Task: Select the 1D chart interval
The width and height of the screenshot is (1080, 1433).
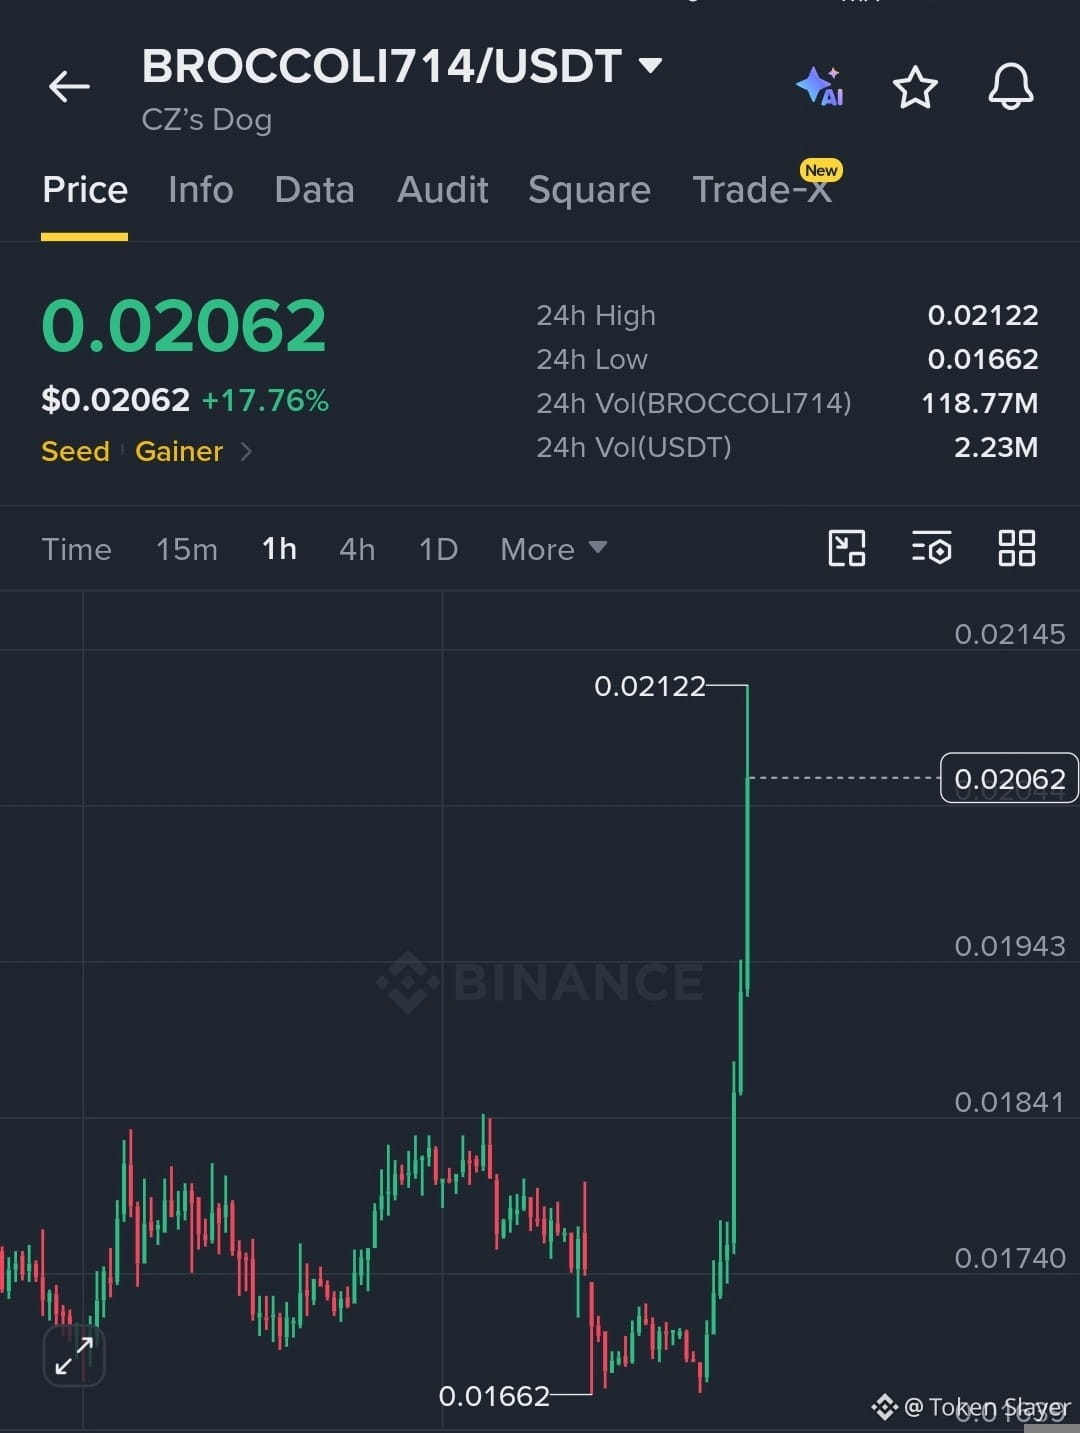Action: 438,549
